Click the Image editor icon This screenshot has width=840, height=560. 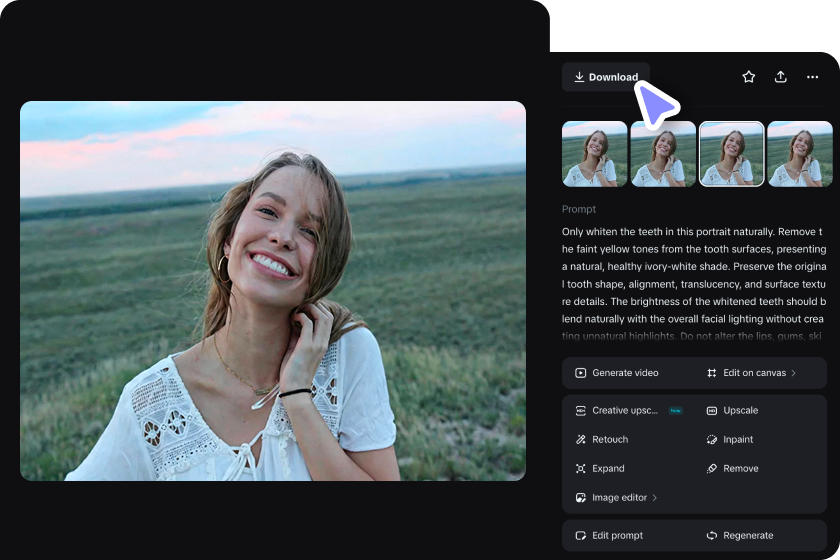(580, 498)
